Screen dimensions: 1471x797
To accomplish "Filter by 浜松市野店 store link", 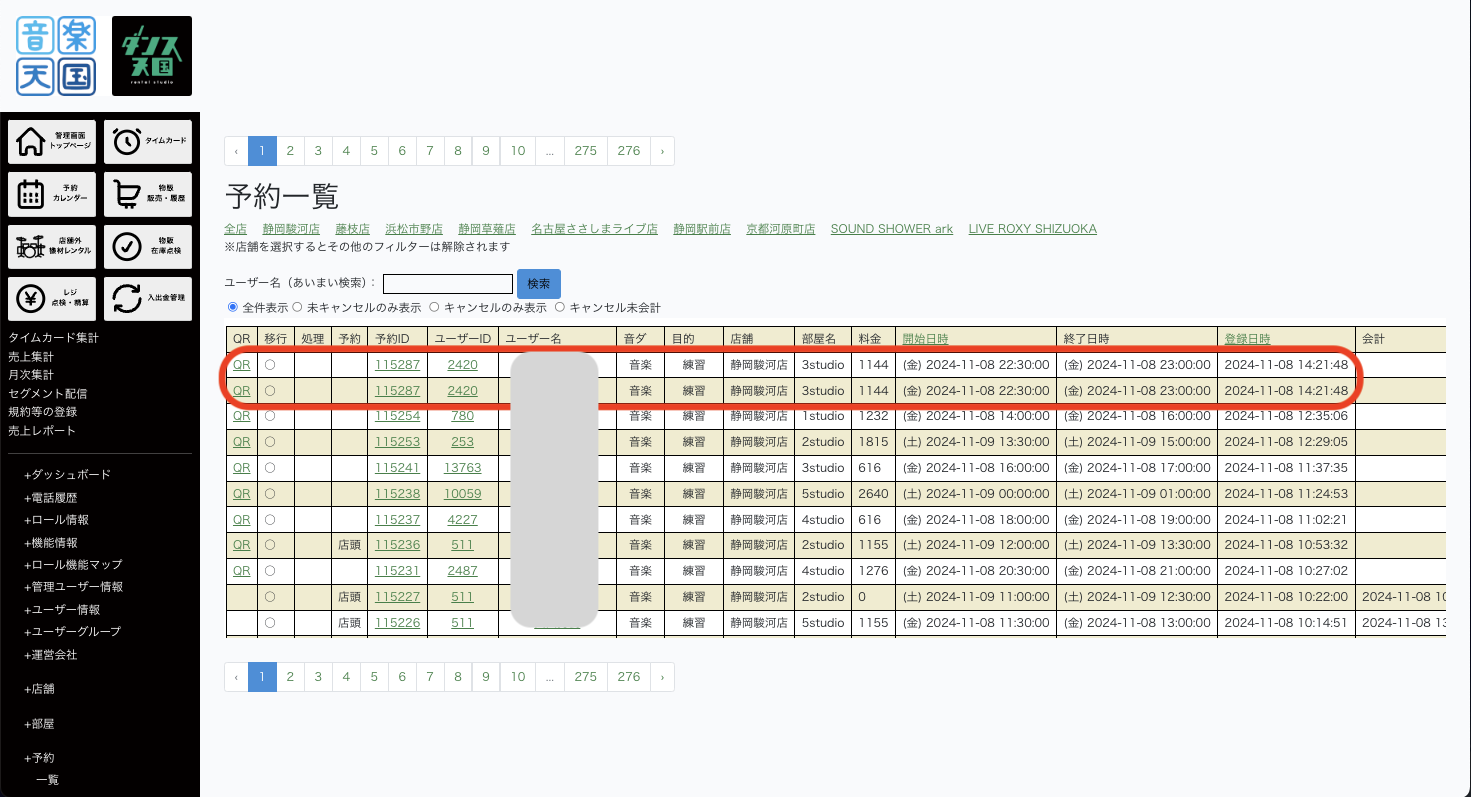I will [x=414, y=229].
